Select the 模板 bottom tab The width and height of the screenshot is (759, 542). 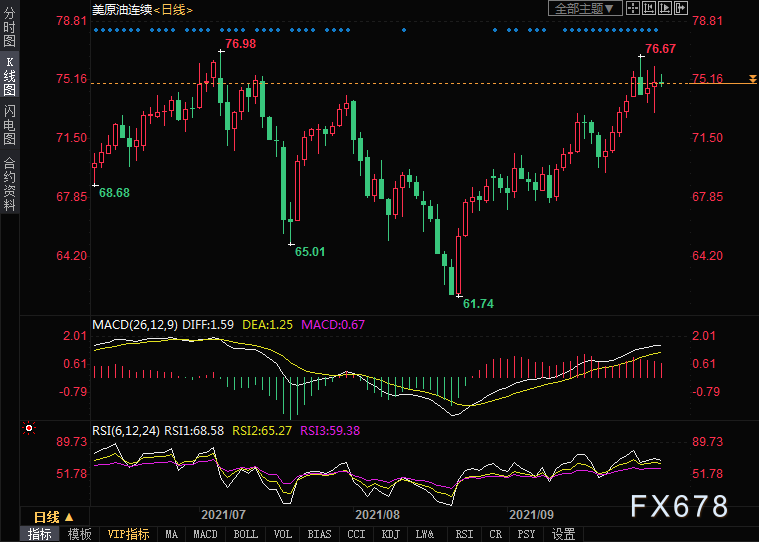pyautogui.click(x=79, y=534)
